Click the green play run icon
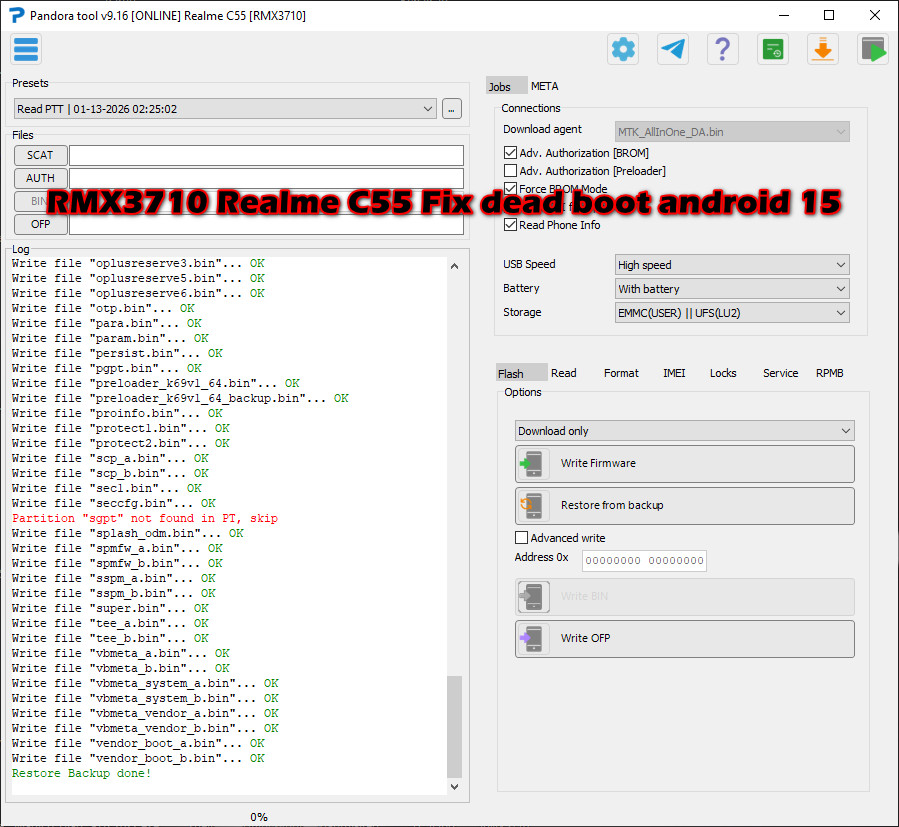 tap(873, 49)
